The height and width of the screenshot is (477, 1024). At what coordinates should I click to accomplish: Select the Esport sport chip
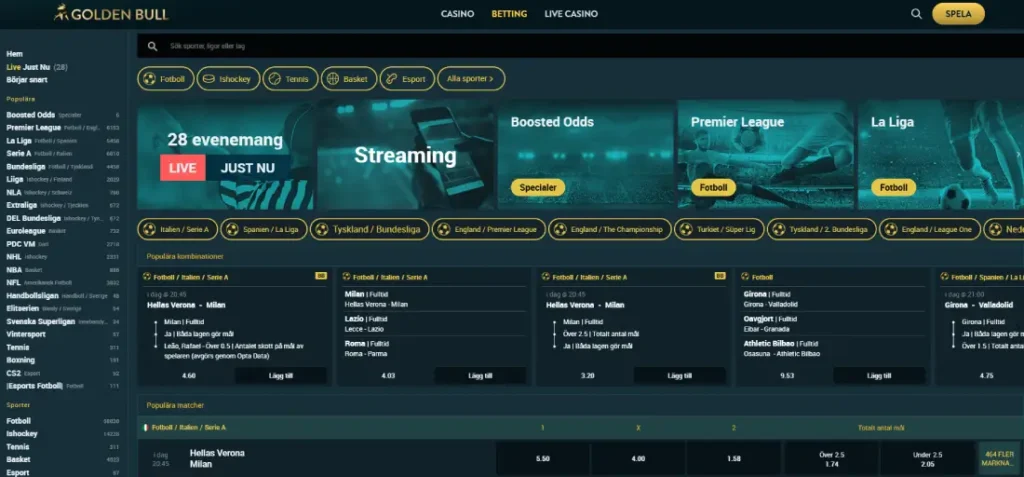[x=406, y=78]
